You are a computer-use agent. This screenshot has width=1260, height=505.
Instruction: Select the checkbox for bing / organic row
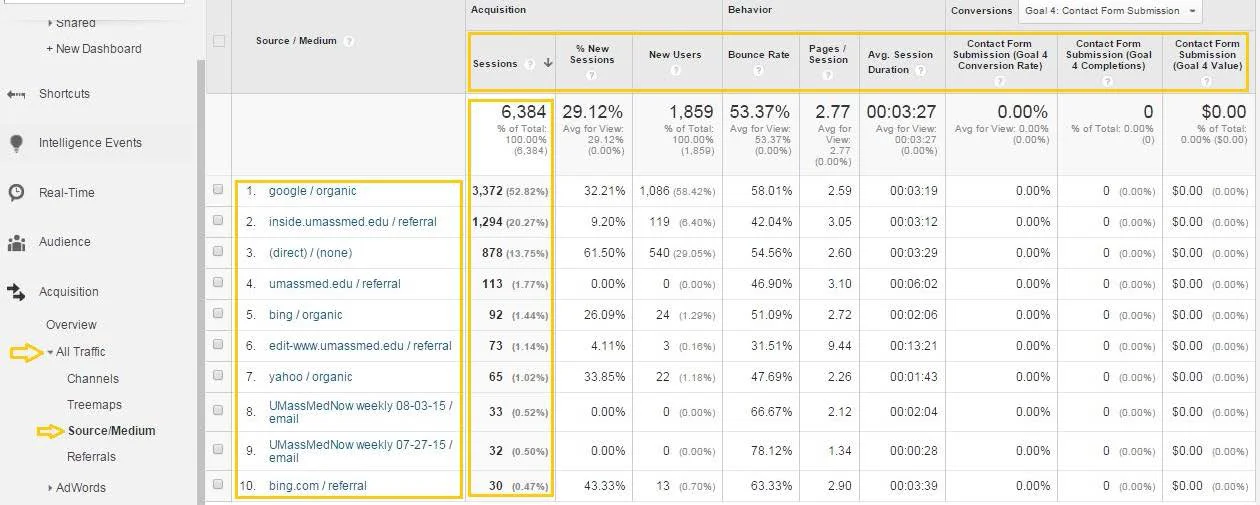(x=218, y=314)
